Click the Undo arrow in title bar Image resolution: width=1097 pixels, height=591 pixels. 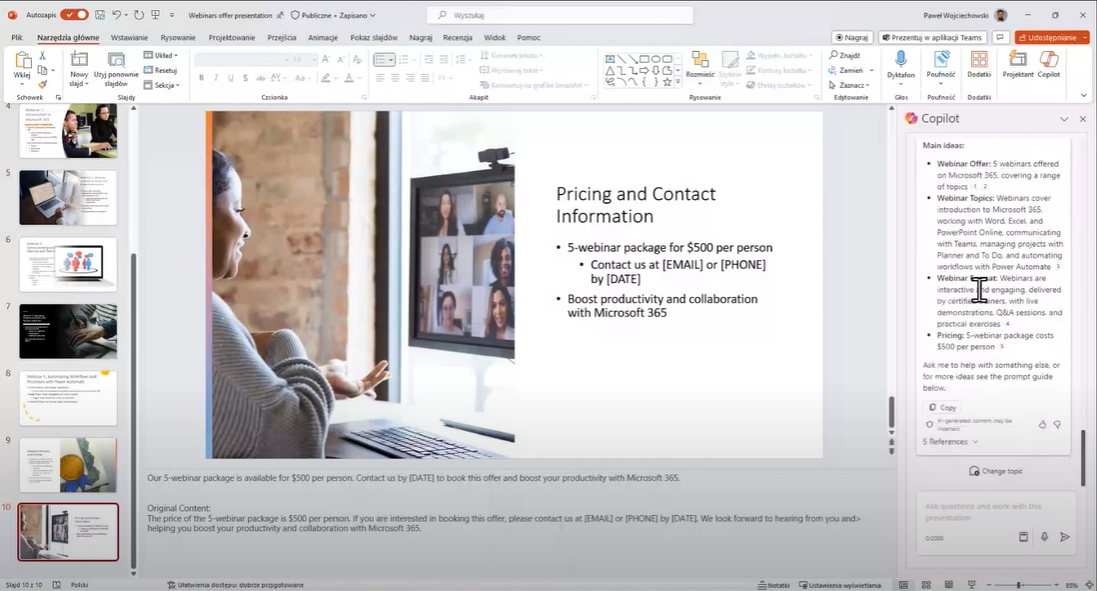[116, 15]
